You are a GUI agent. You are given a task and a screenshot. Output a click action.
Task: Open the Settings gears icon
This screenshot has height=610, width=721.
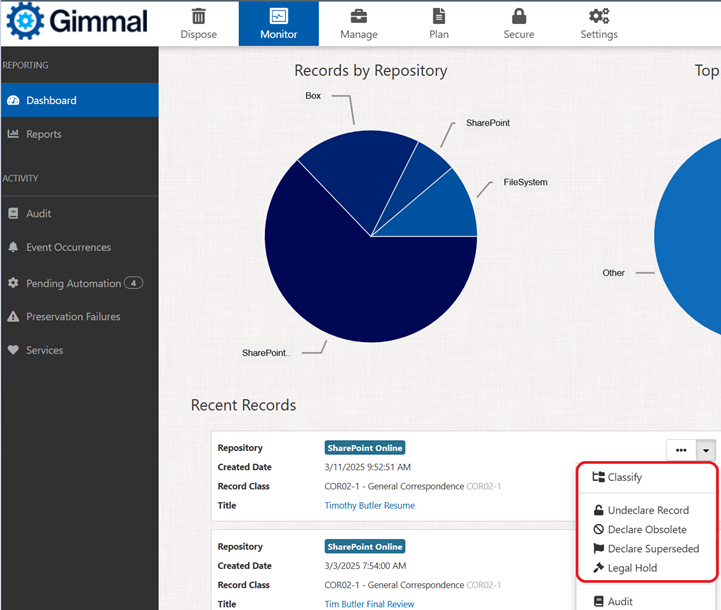(599, 16)
